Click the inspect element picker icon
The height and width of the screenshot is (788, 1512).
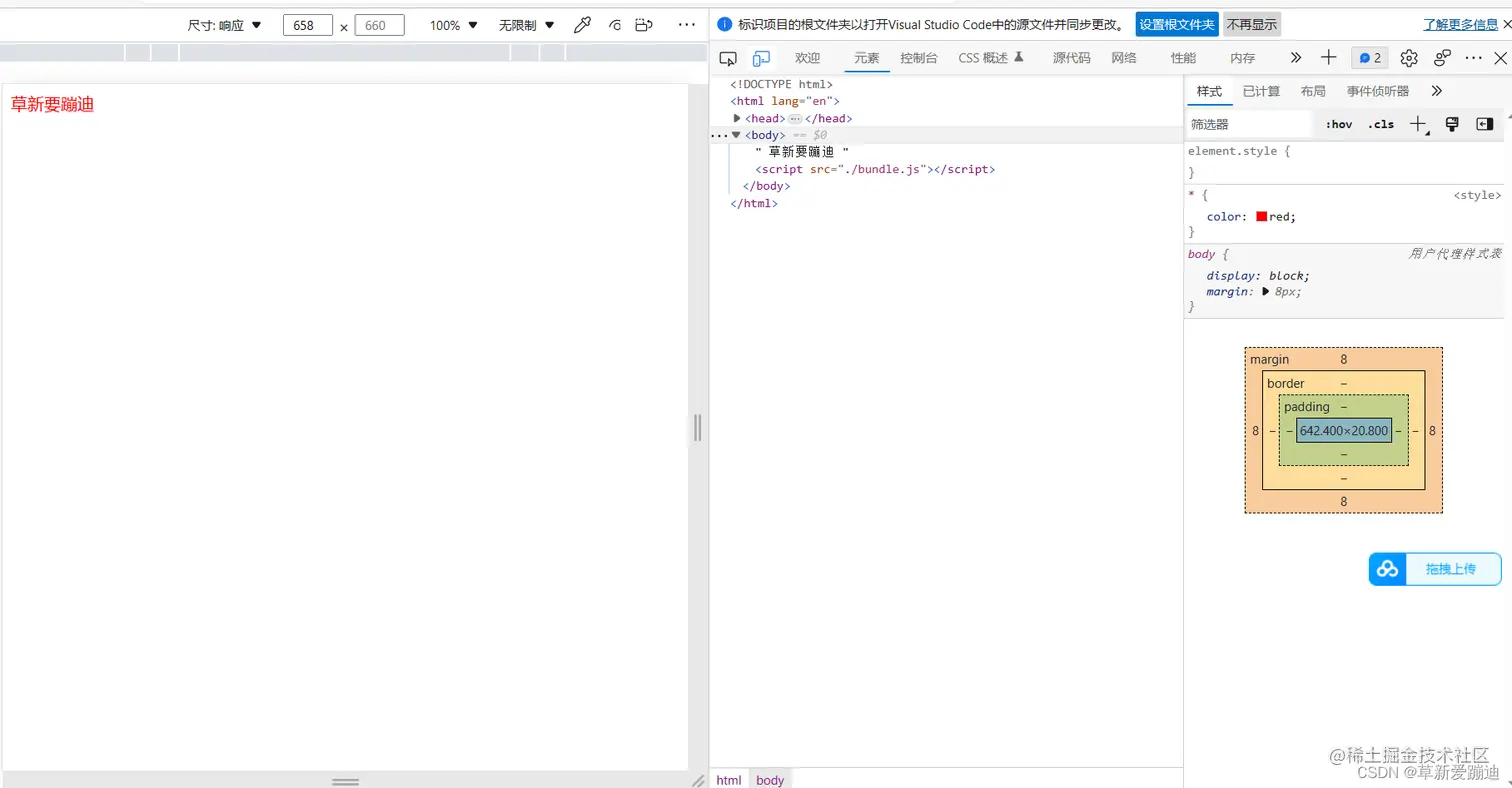728,58
